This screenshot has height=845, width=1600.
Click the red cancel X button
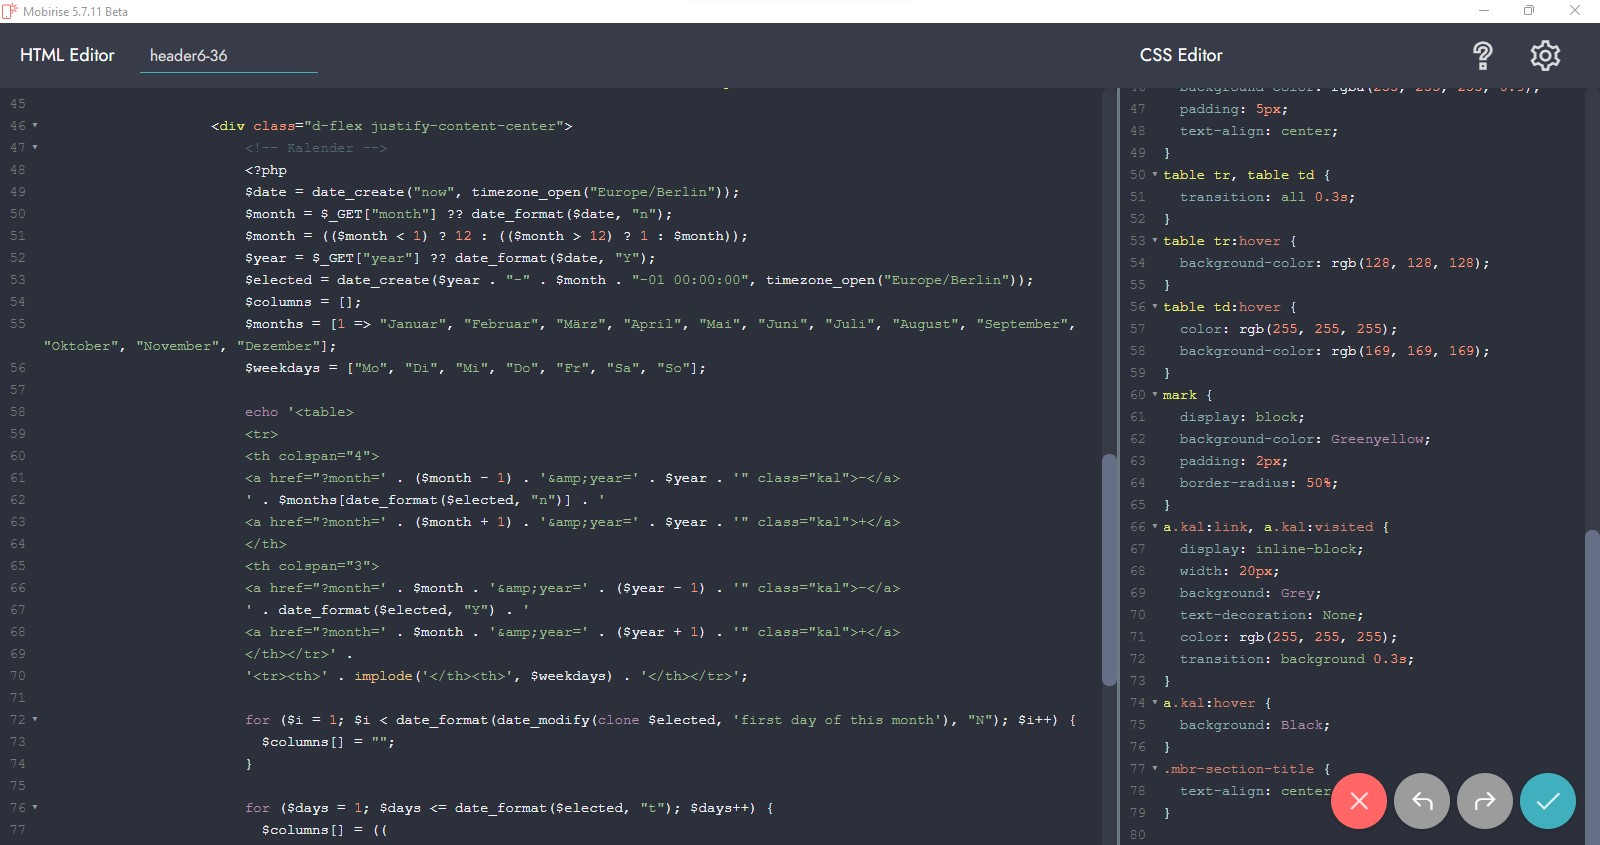click(x=1358, y=801)
